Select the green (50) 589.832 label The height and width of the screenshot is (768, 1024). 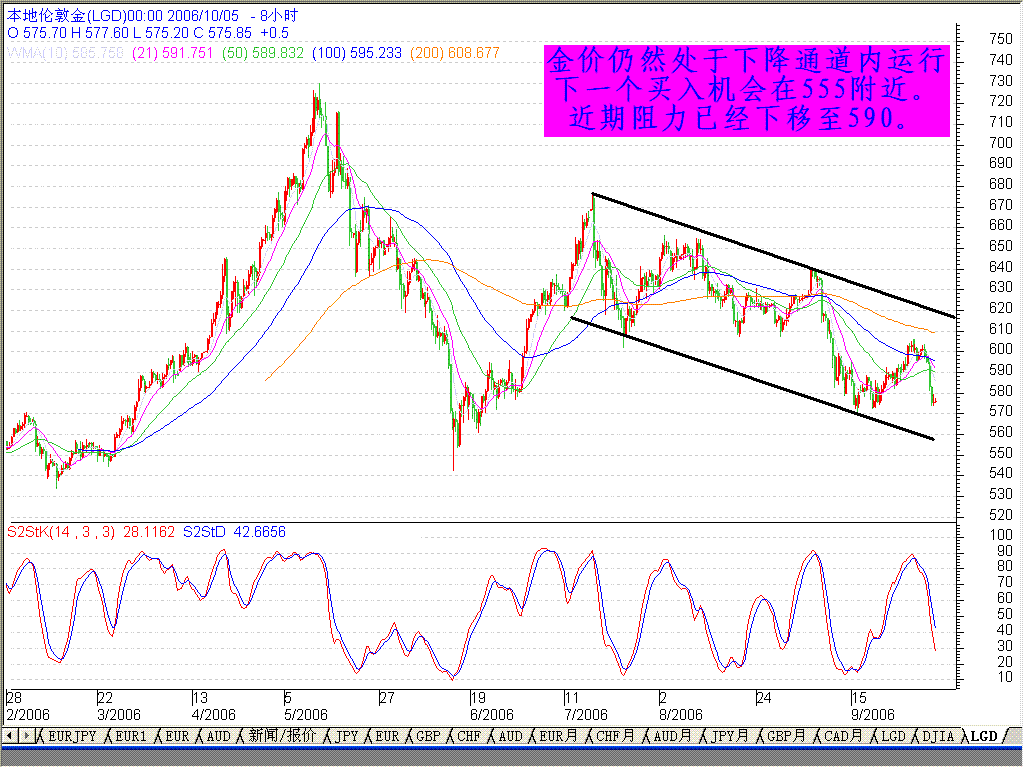pyautogui.click(x=263, y=53)
